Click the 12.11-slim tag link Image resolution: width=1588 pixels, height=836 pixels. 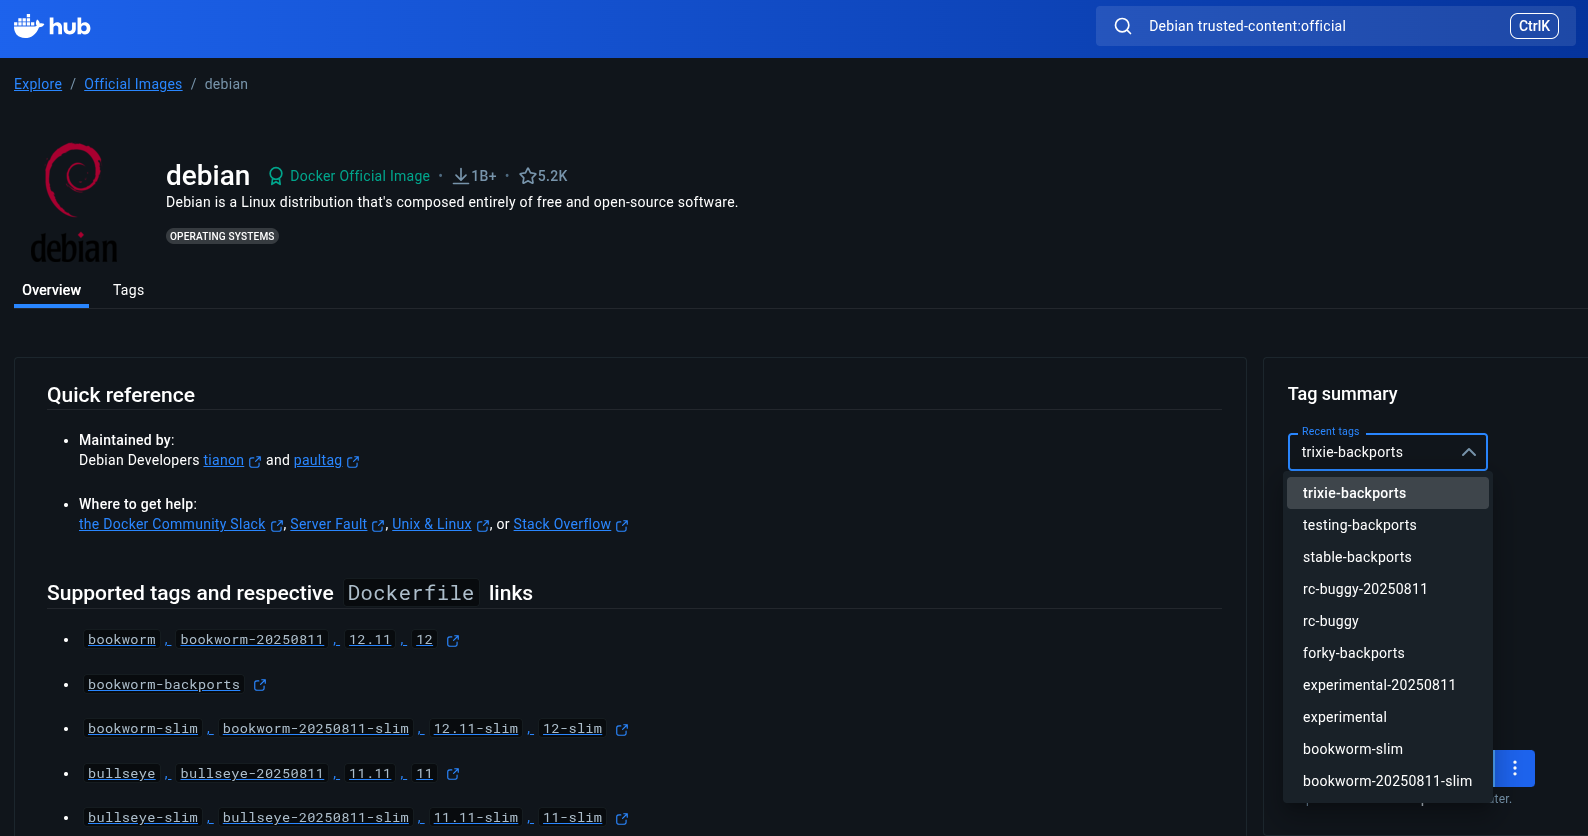tap(476, 729)
